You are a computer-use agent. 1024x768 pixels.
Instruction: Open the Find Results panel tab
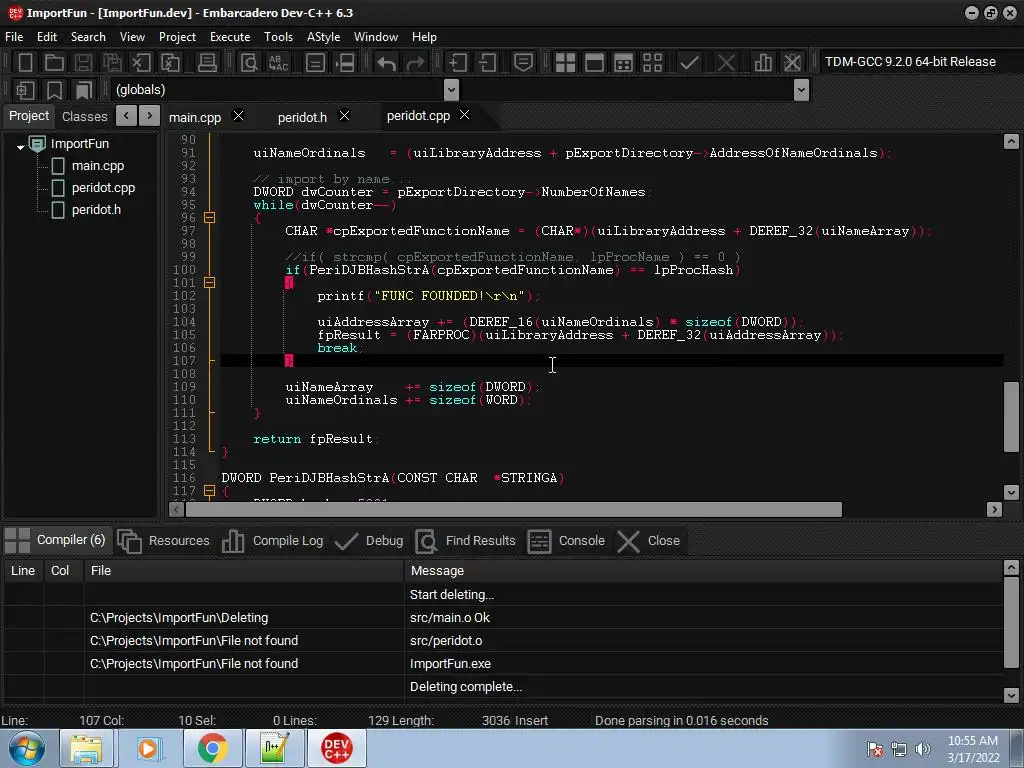(x=466, y=541)
